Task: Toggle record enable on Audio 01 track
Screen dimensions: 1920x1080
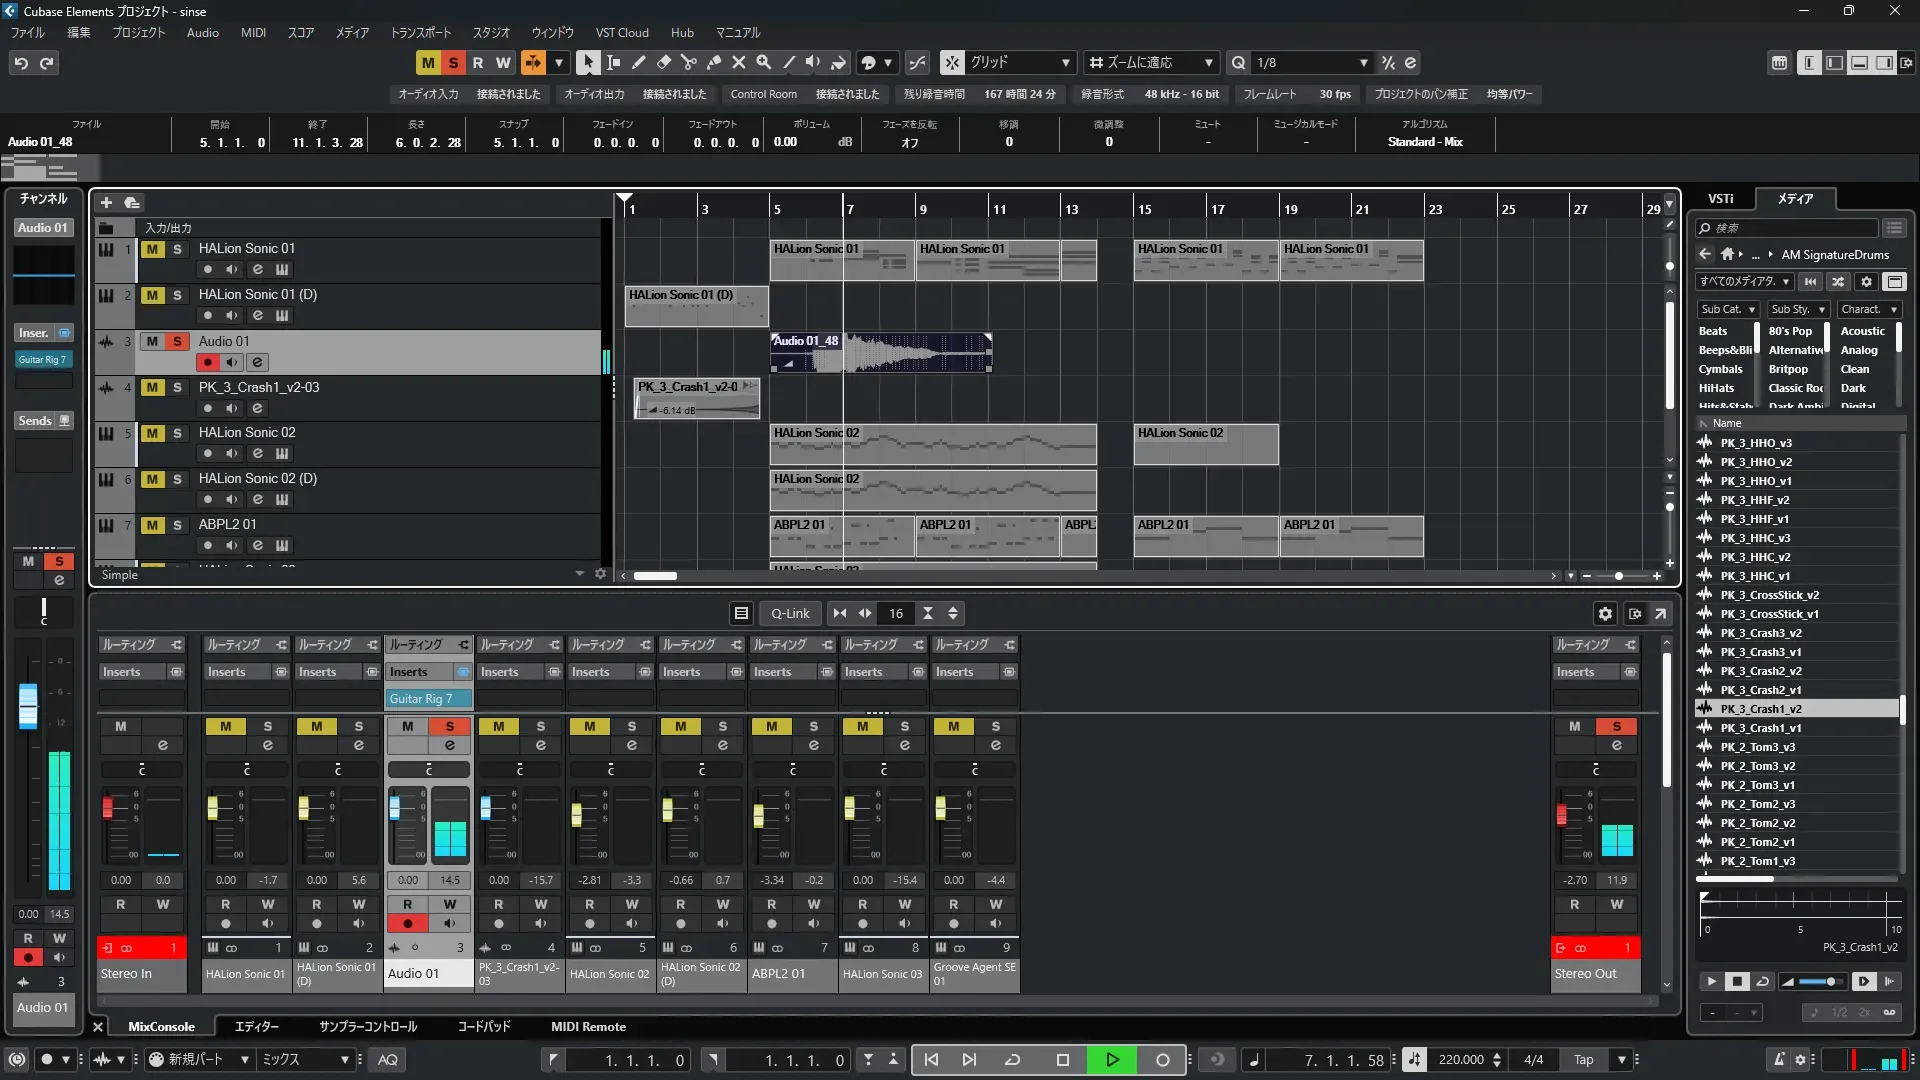Action: click(x=208, y=362)
